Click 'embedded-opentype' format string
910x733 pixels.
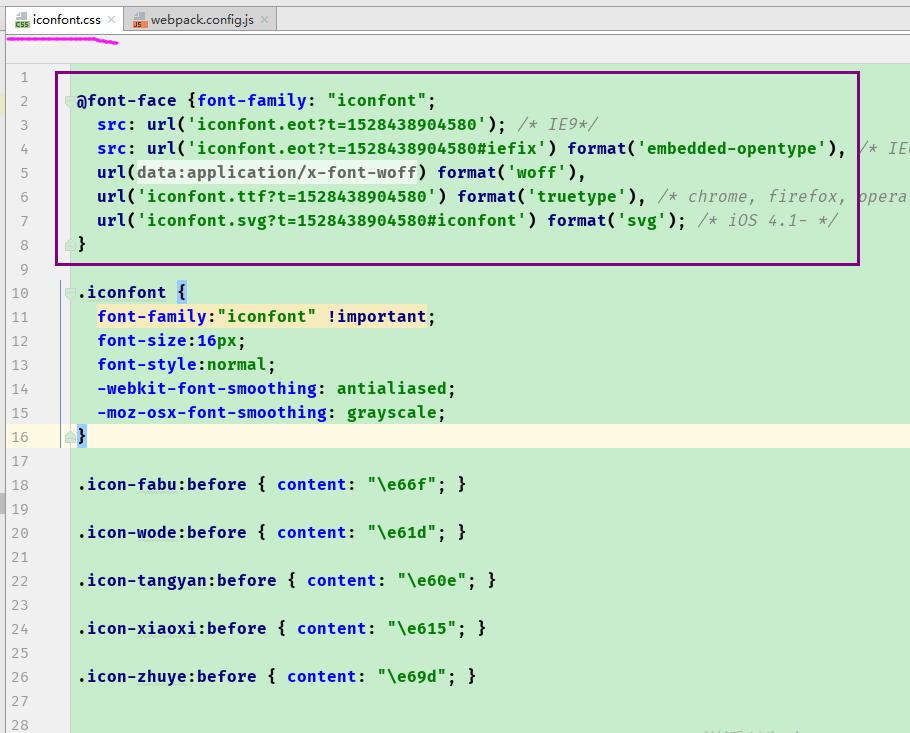tap(731, 149)
